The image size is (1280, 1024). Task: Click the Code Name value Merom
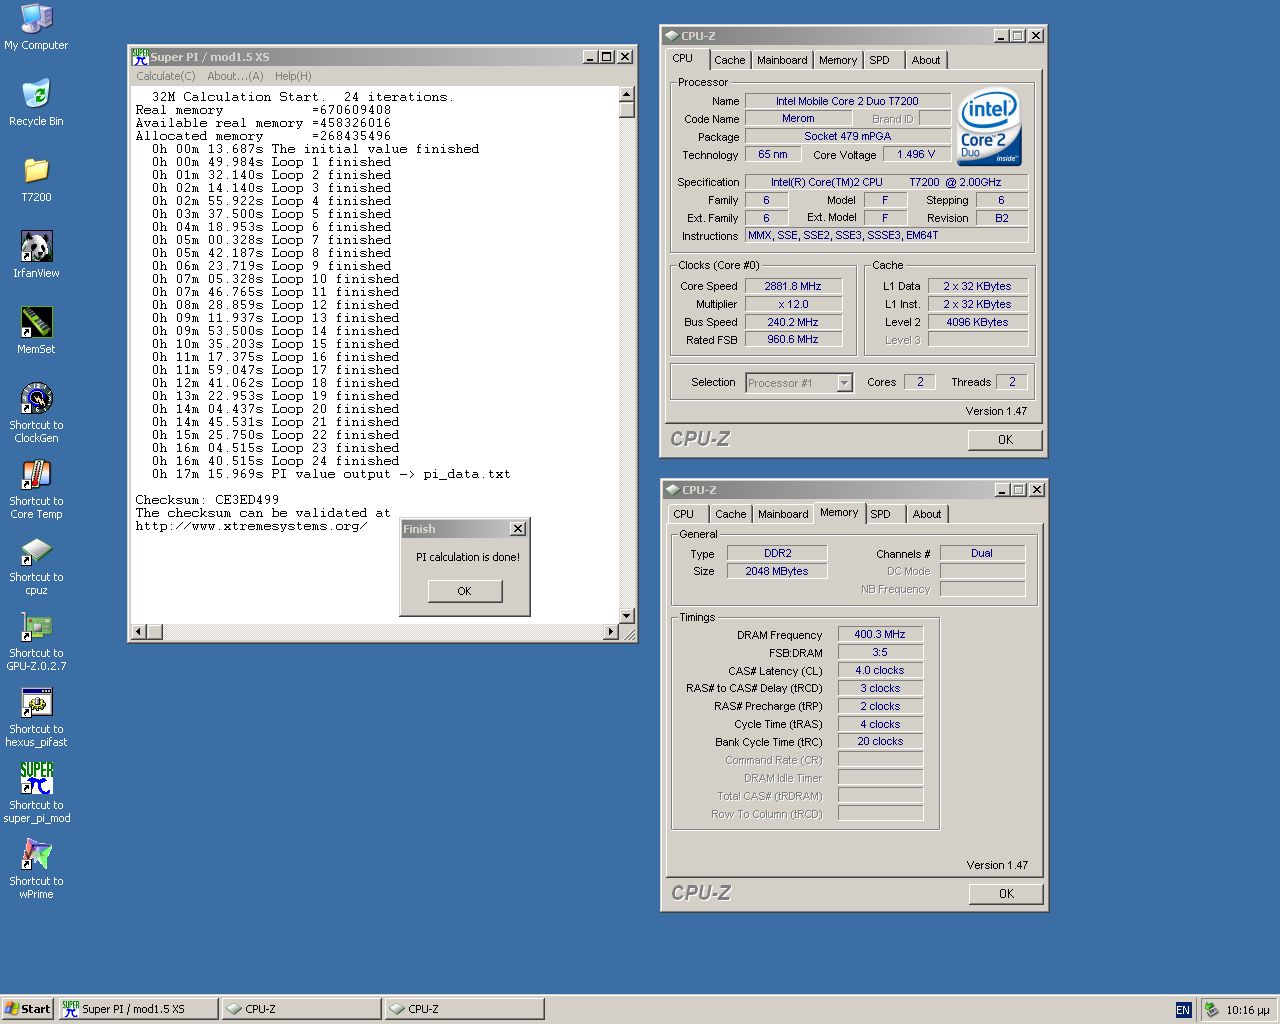(798, 118)
